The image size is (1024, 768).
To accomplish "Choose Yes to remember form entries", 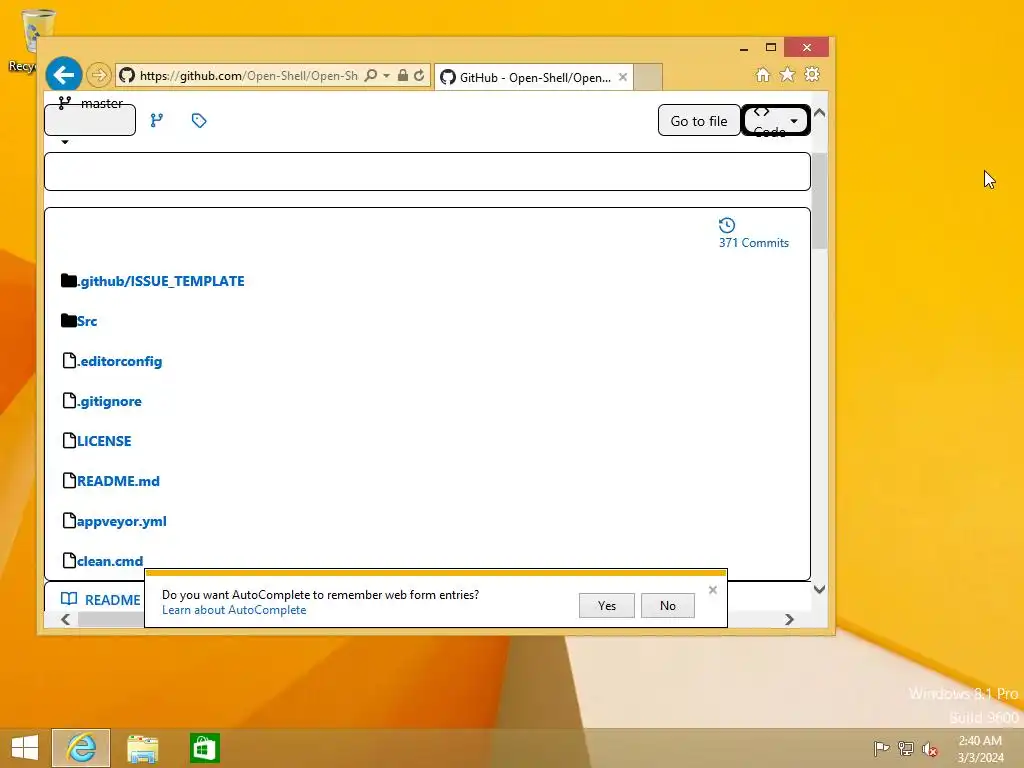I will coord(607,605).
